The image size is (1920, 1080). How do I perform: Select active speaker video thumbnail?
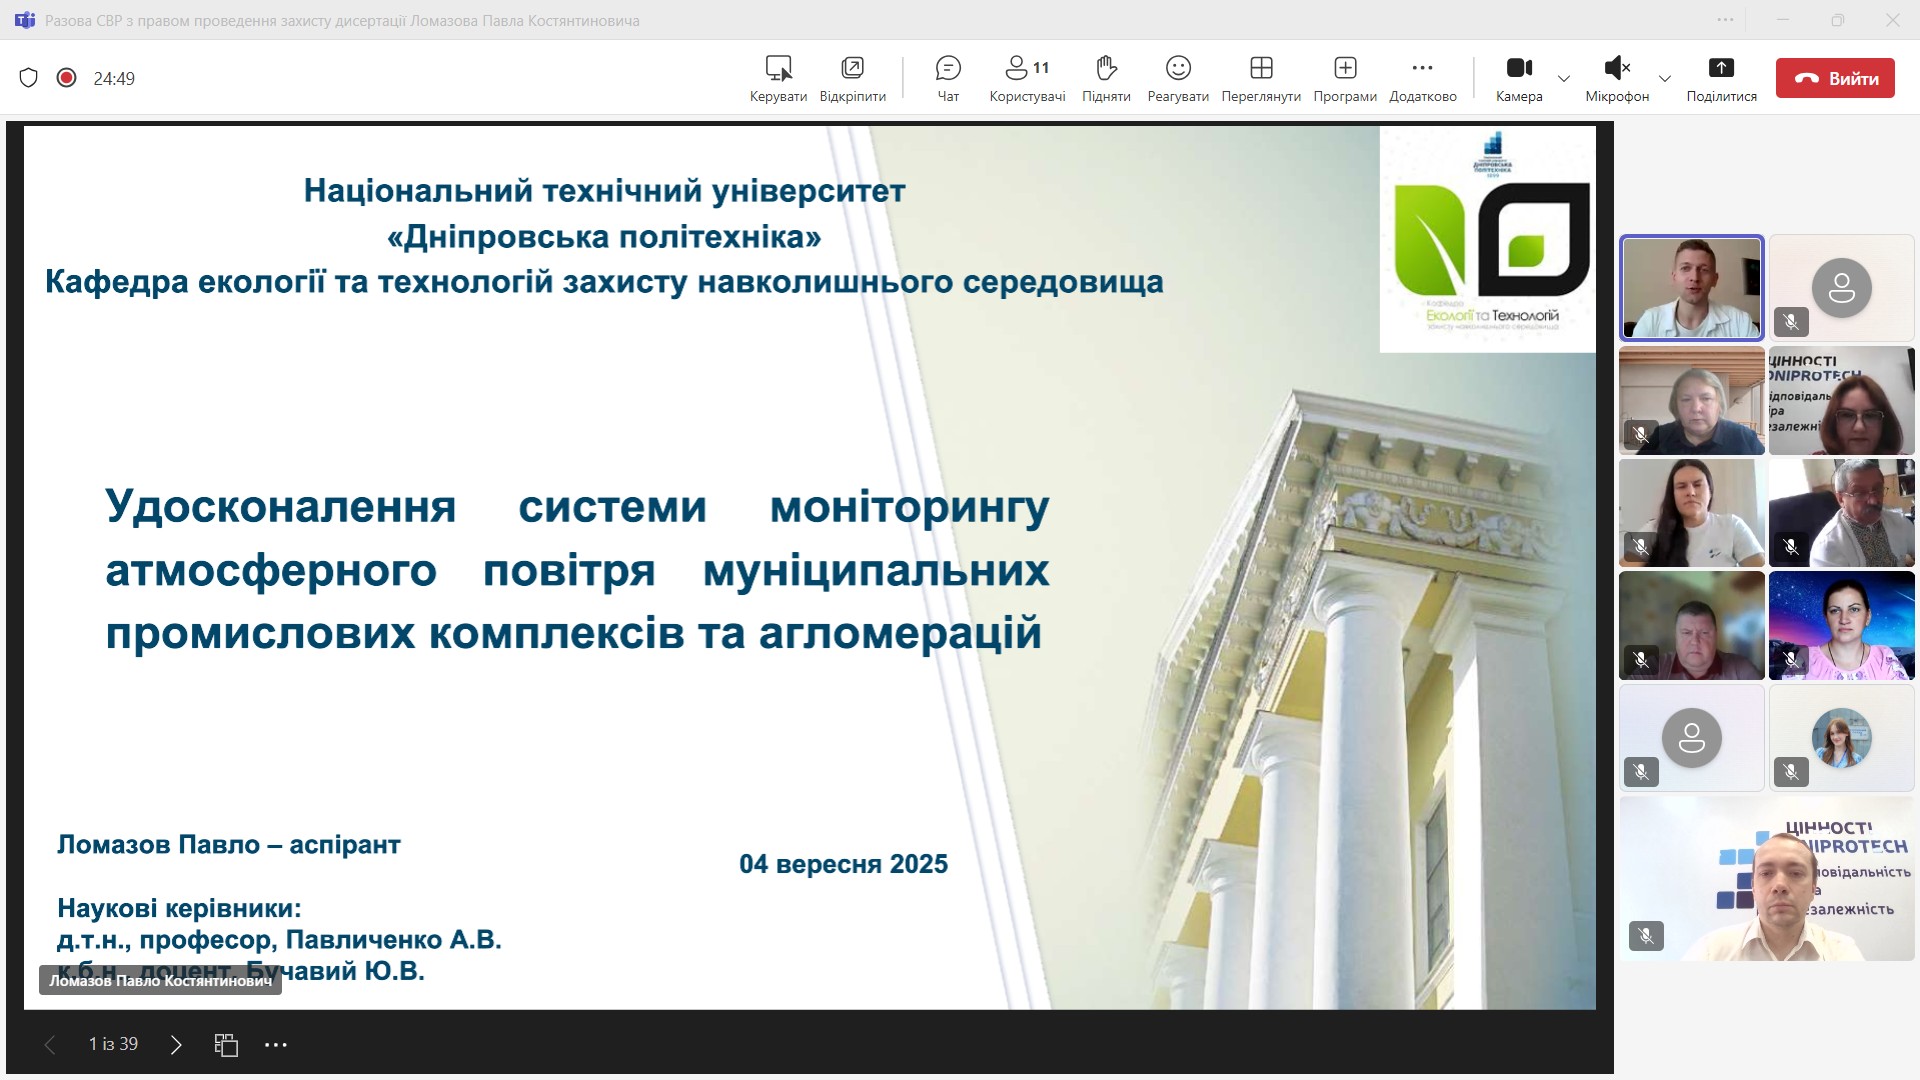point(1691,288)
